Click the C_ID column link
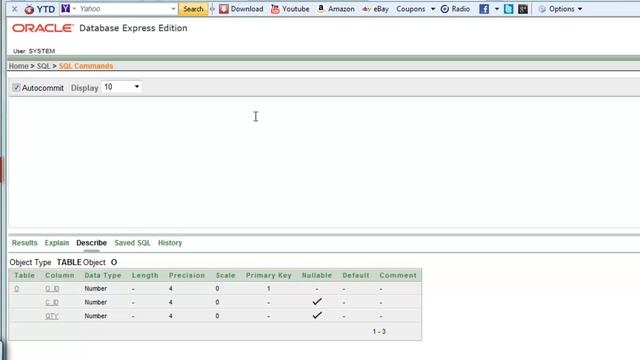The image size is (640, 360). [x=52, y=302]
